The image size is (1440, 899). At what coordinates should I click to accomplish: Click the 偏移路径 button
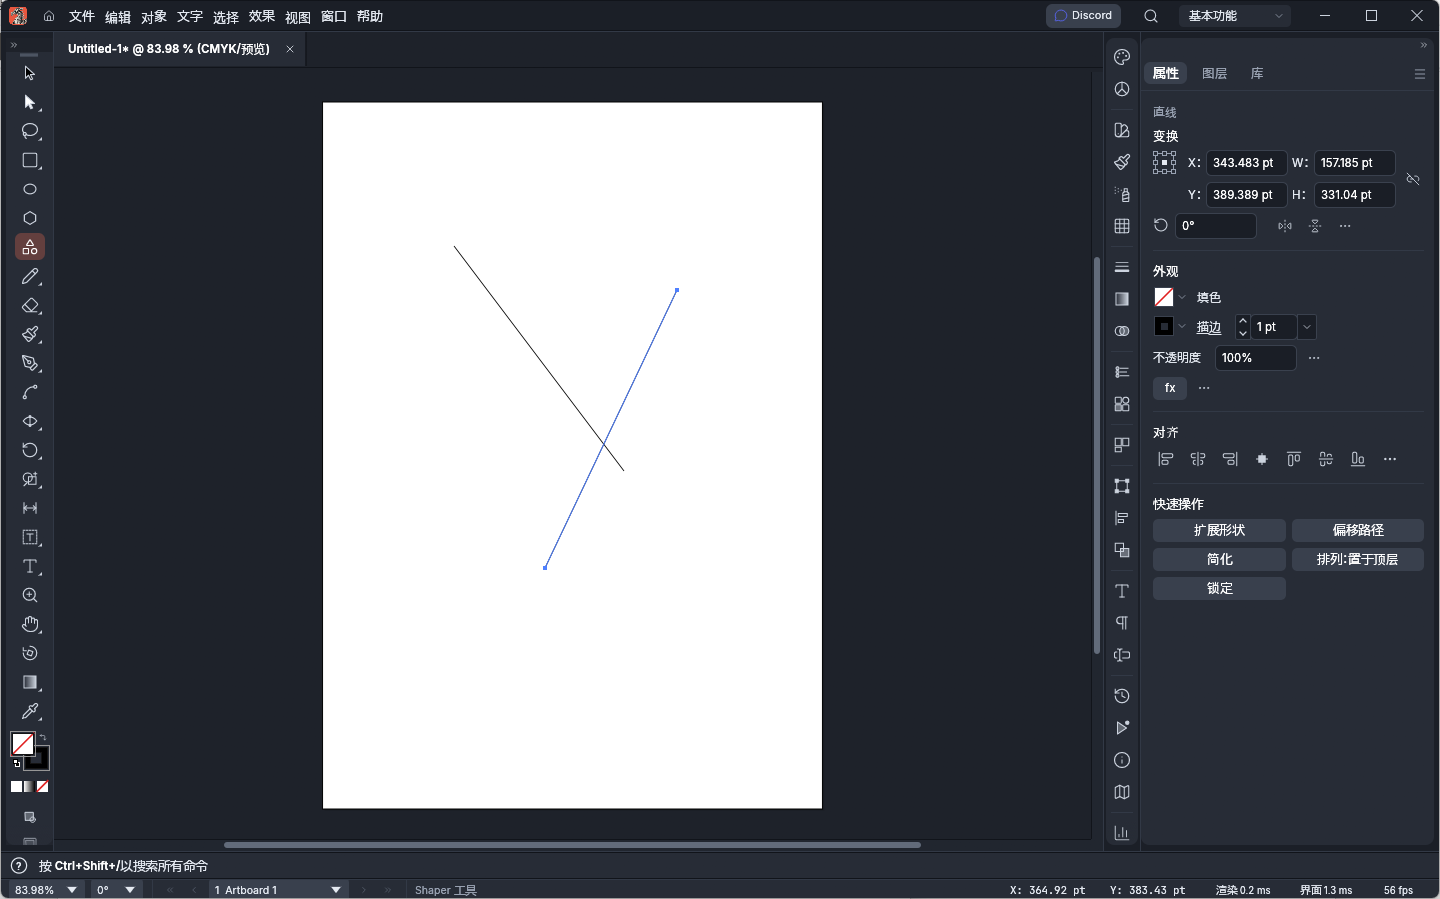coord(1358,530)
